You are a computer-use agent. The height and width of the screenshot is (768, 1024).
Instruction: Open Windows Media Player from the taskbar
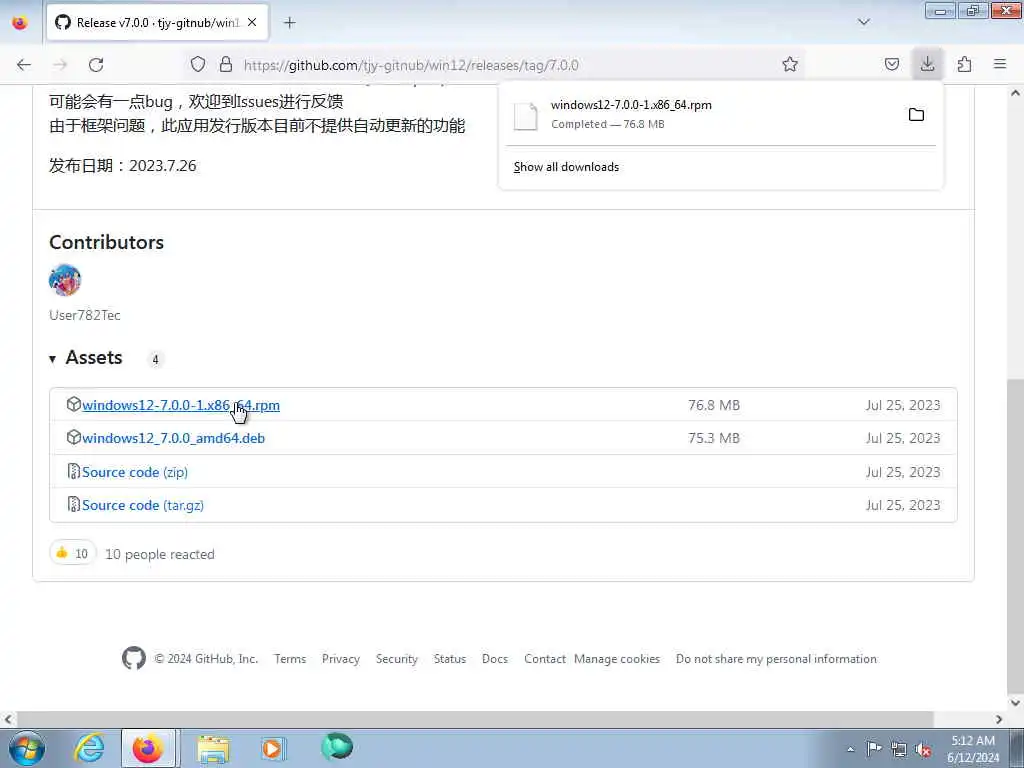[x=272, y=748]
